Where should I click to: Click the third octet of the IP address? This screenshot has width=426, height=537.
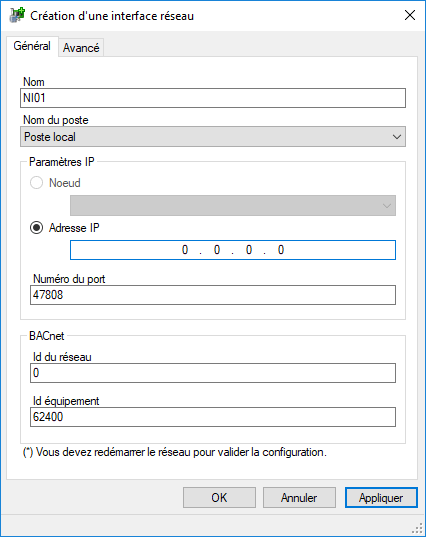point(249,250)
